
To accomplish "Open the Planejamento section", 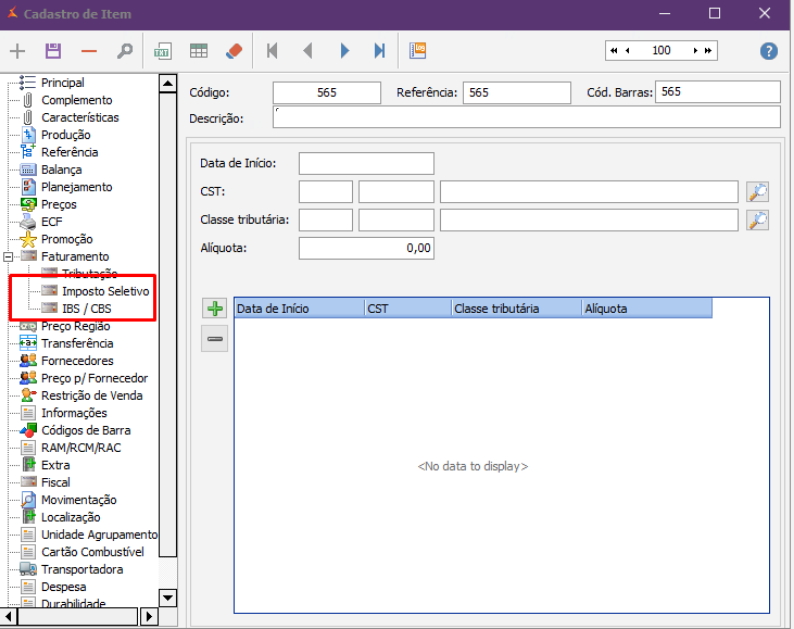I will (77, 187).
